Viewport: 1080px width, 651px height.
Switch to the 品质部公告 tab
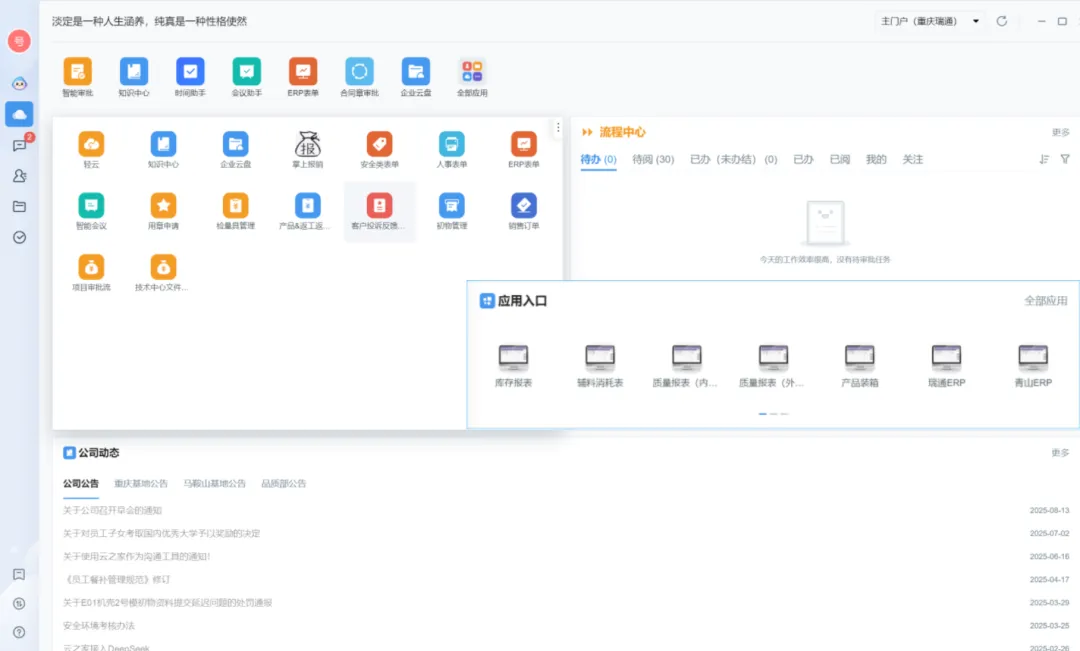(284, 484)
